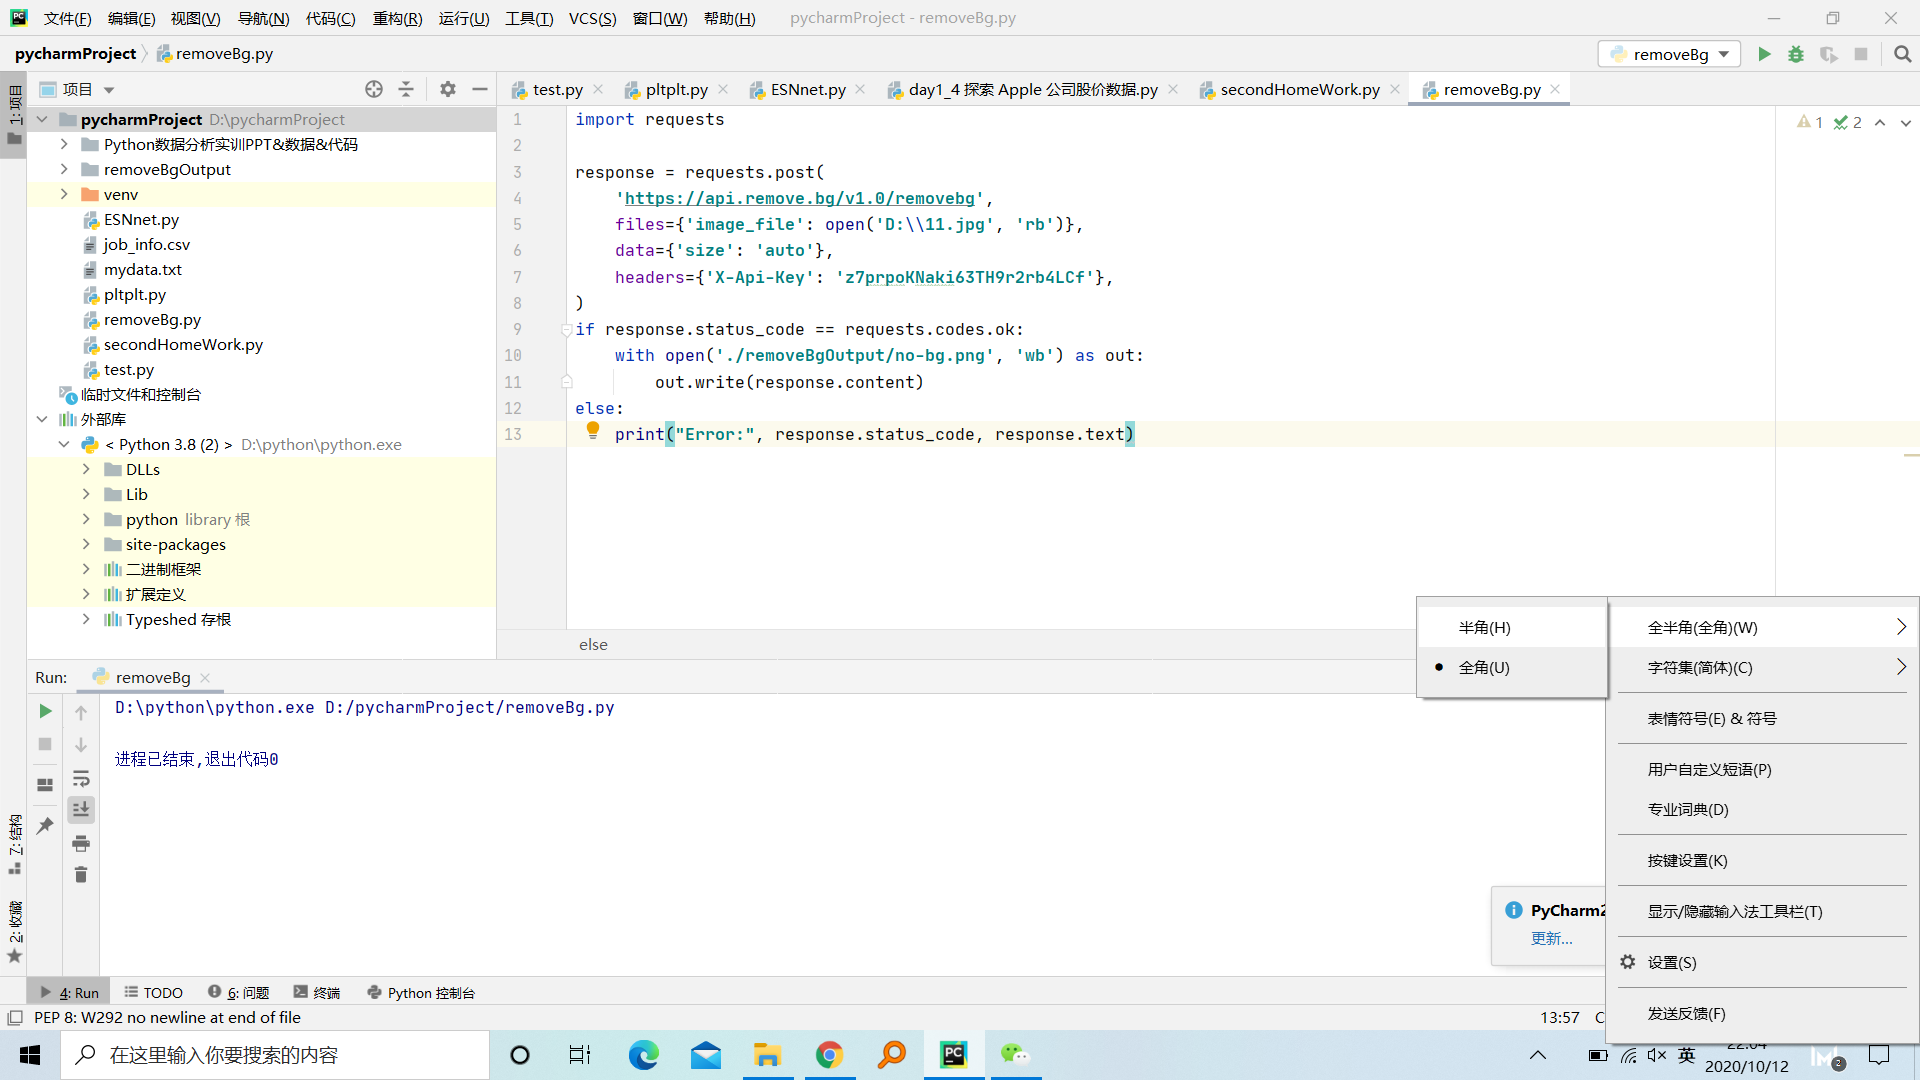Image resolution: width=1920 pixels, height=1080 pixels.
Task: Click the Debug icon in toolbar
Action: (1797, 54)
